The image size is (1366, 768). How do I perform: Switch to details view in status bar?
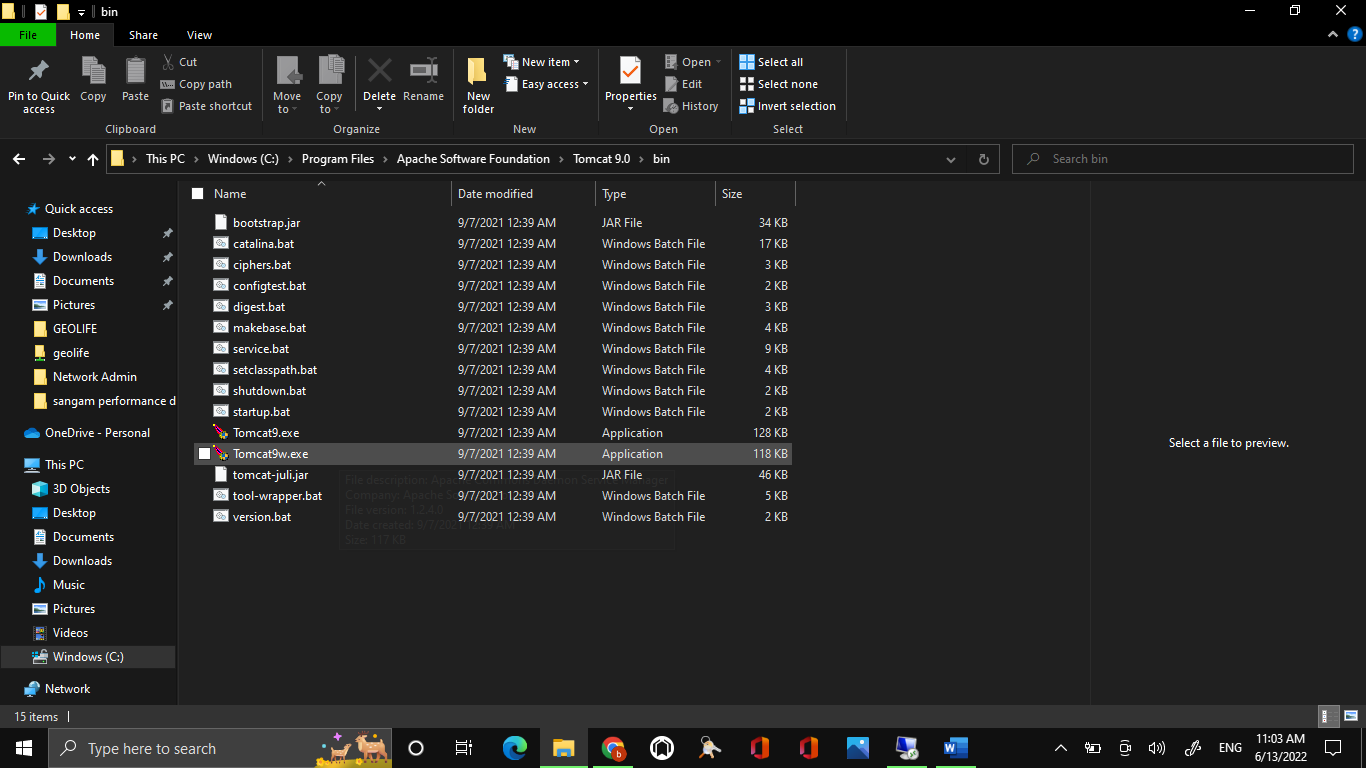(1328, 716)
